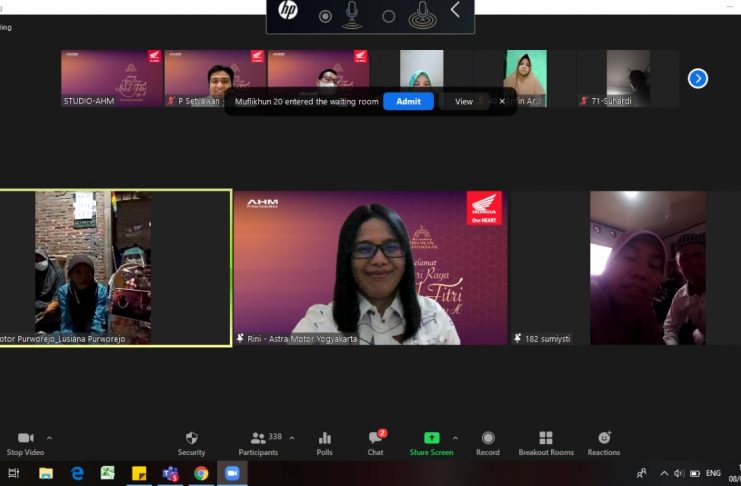Viewport: 741px width, 486px height.
Task: Select the Rini - Astra Motor Yogyakarta video
Action: pyautogui.click(x=370, y=267)
